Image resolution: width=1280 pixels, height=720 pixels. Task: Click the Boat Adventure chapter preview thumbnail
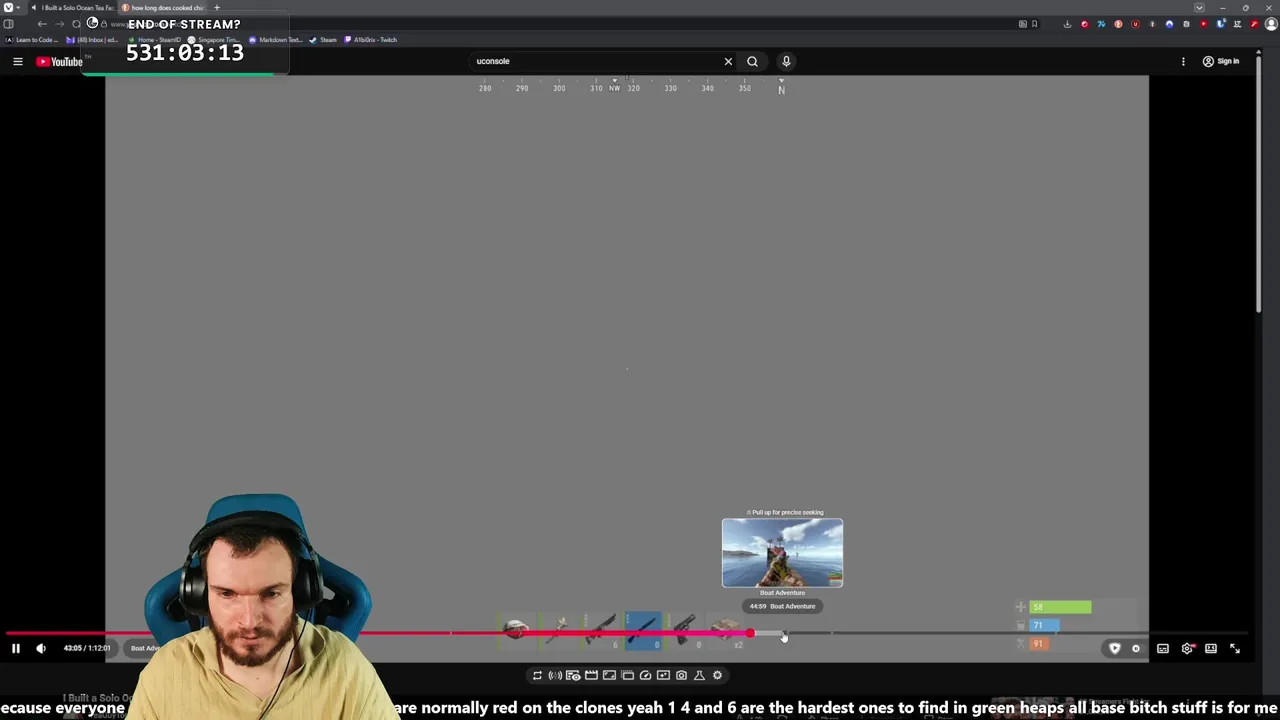[x=782, y=553]
